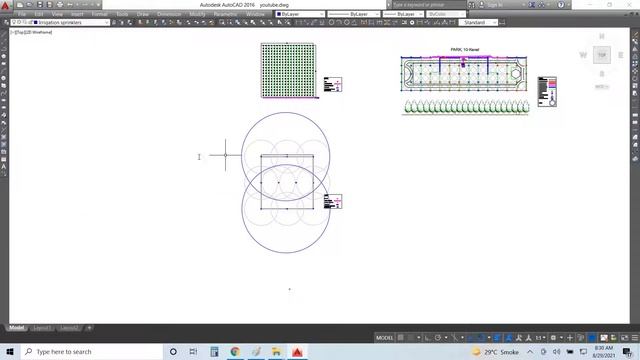Click the Open file icon in quick access toolbar

(29, 5)
